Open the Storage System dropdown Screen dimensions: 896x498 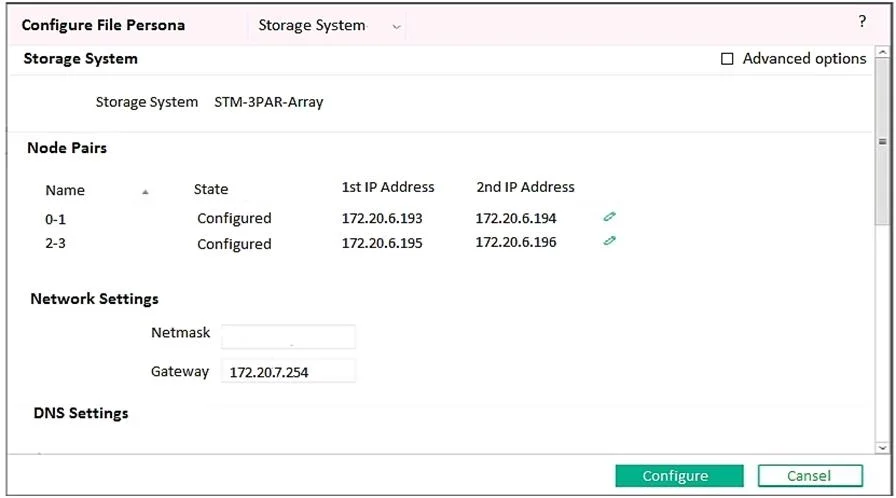[x=327, y=26]
